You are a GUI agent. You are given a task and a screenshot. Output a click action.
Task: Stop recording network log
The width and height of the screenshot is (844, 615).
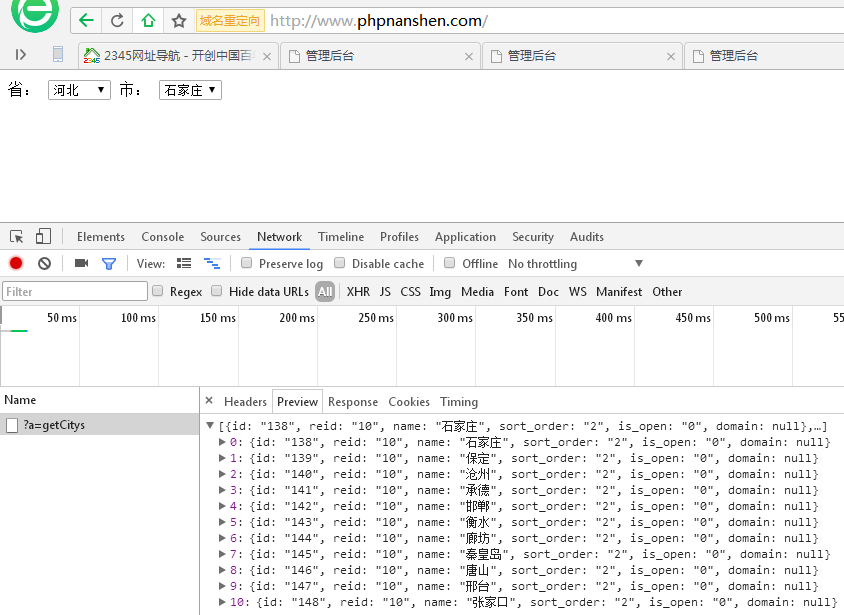pos(16,263)
